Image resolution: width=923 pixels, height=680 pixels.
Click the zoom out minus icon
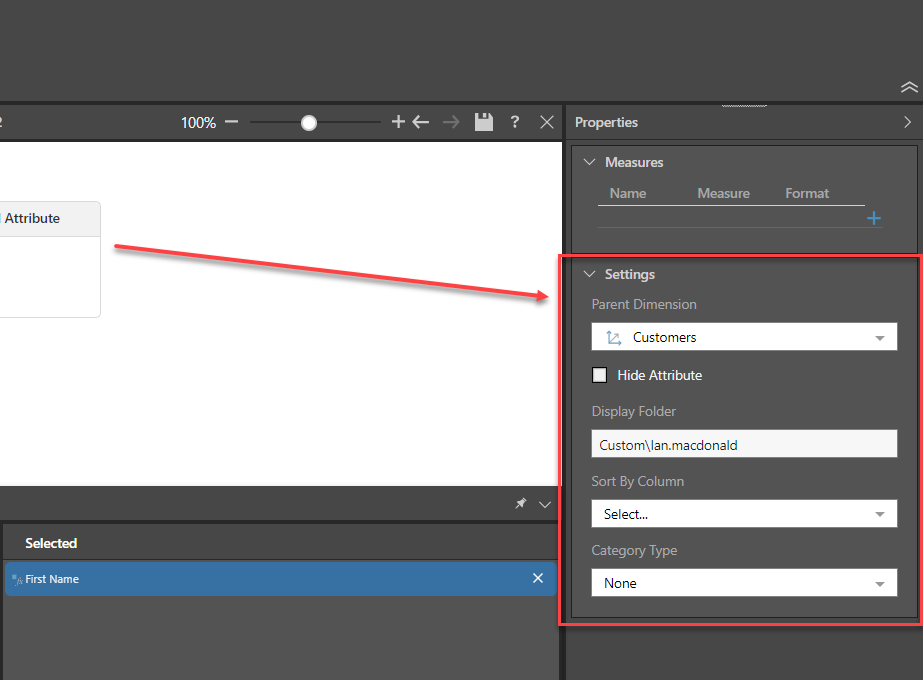(x=232, y=122)
